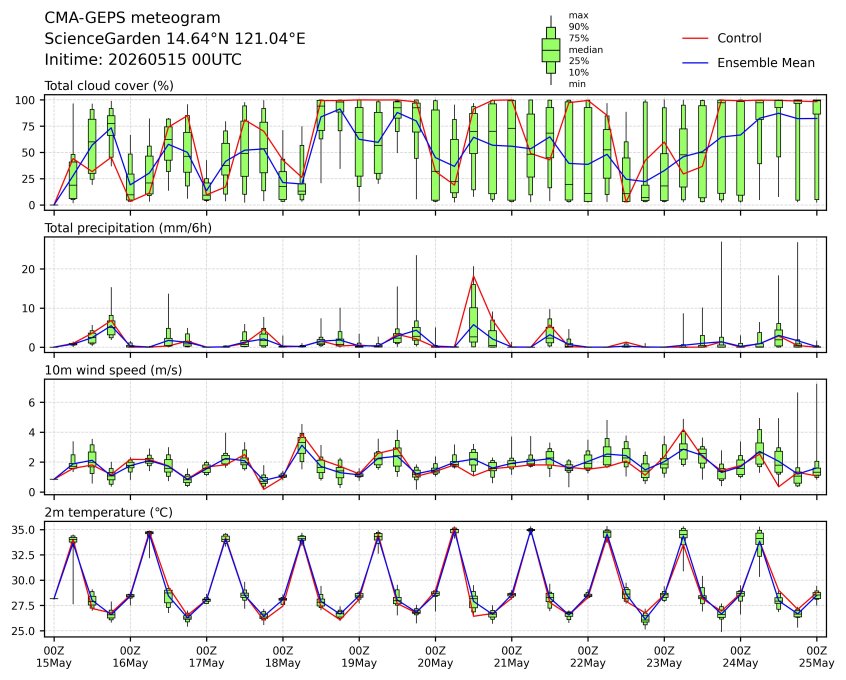Select the Ensemble Mean legend label

click(766, 63)
